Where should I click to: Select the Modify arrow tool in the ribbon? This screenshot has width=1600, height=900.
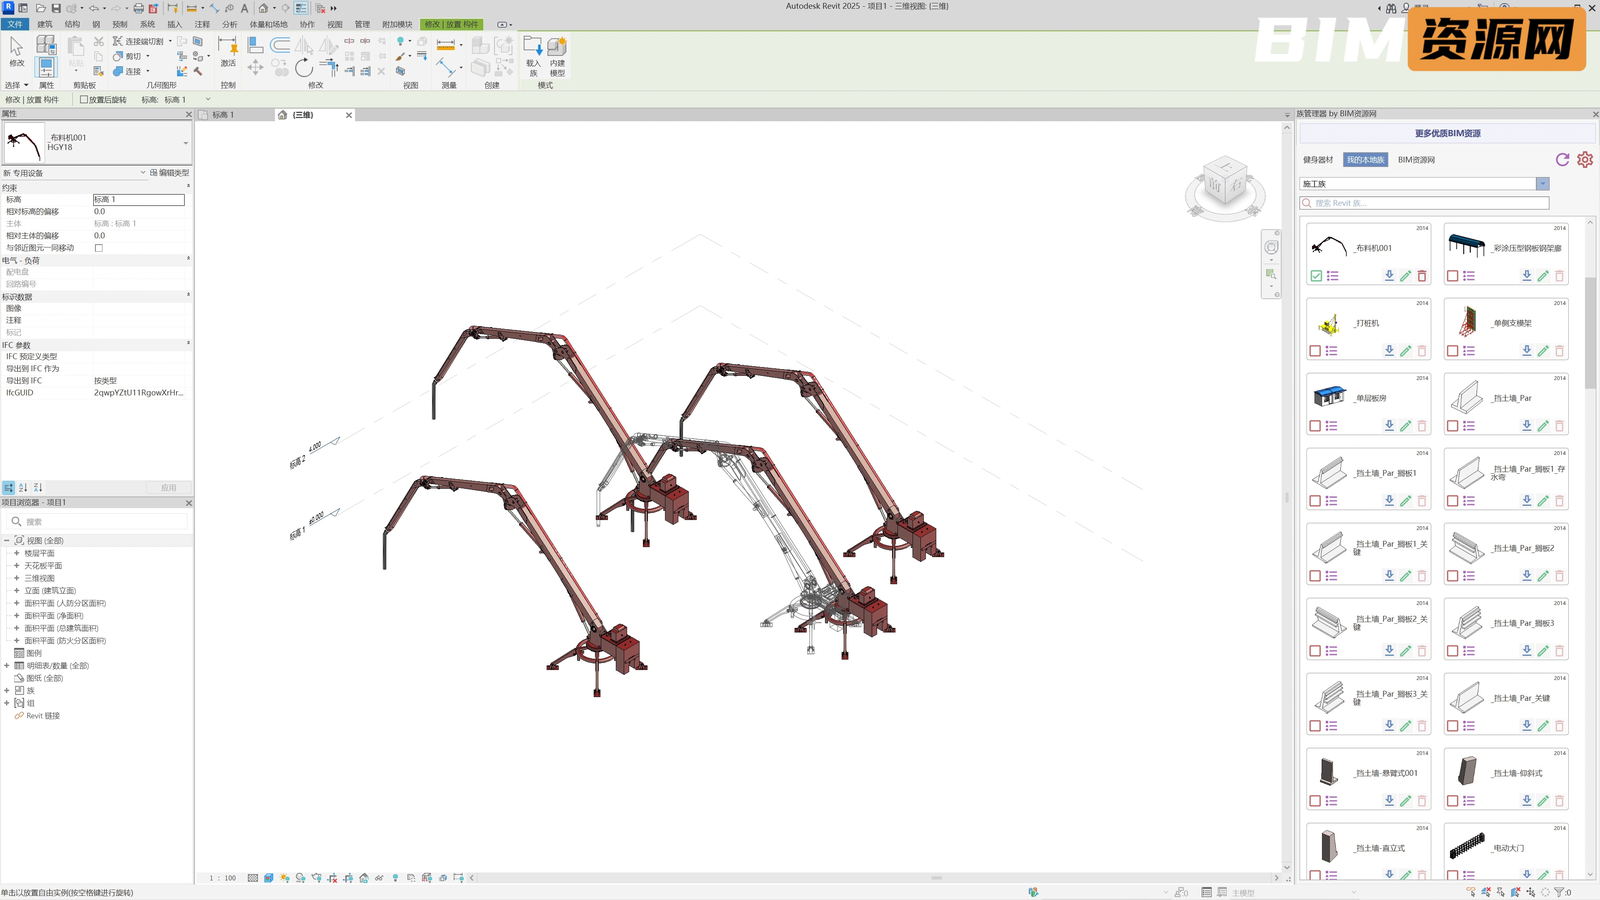(x=16, y=52)
